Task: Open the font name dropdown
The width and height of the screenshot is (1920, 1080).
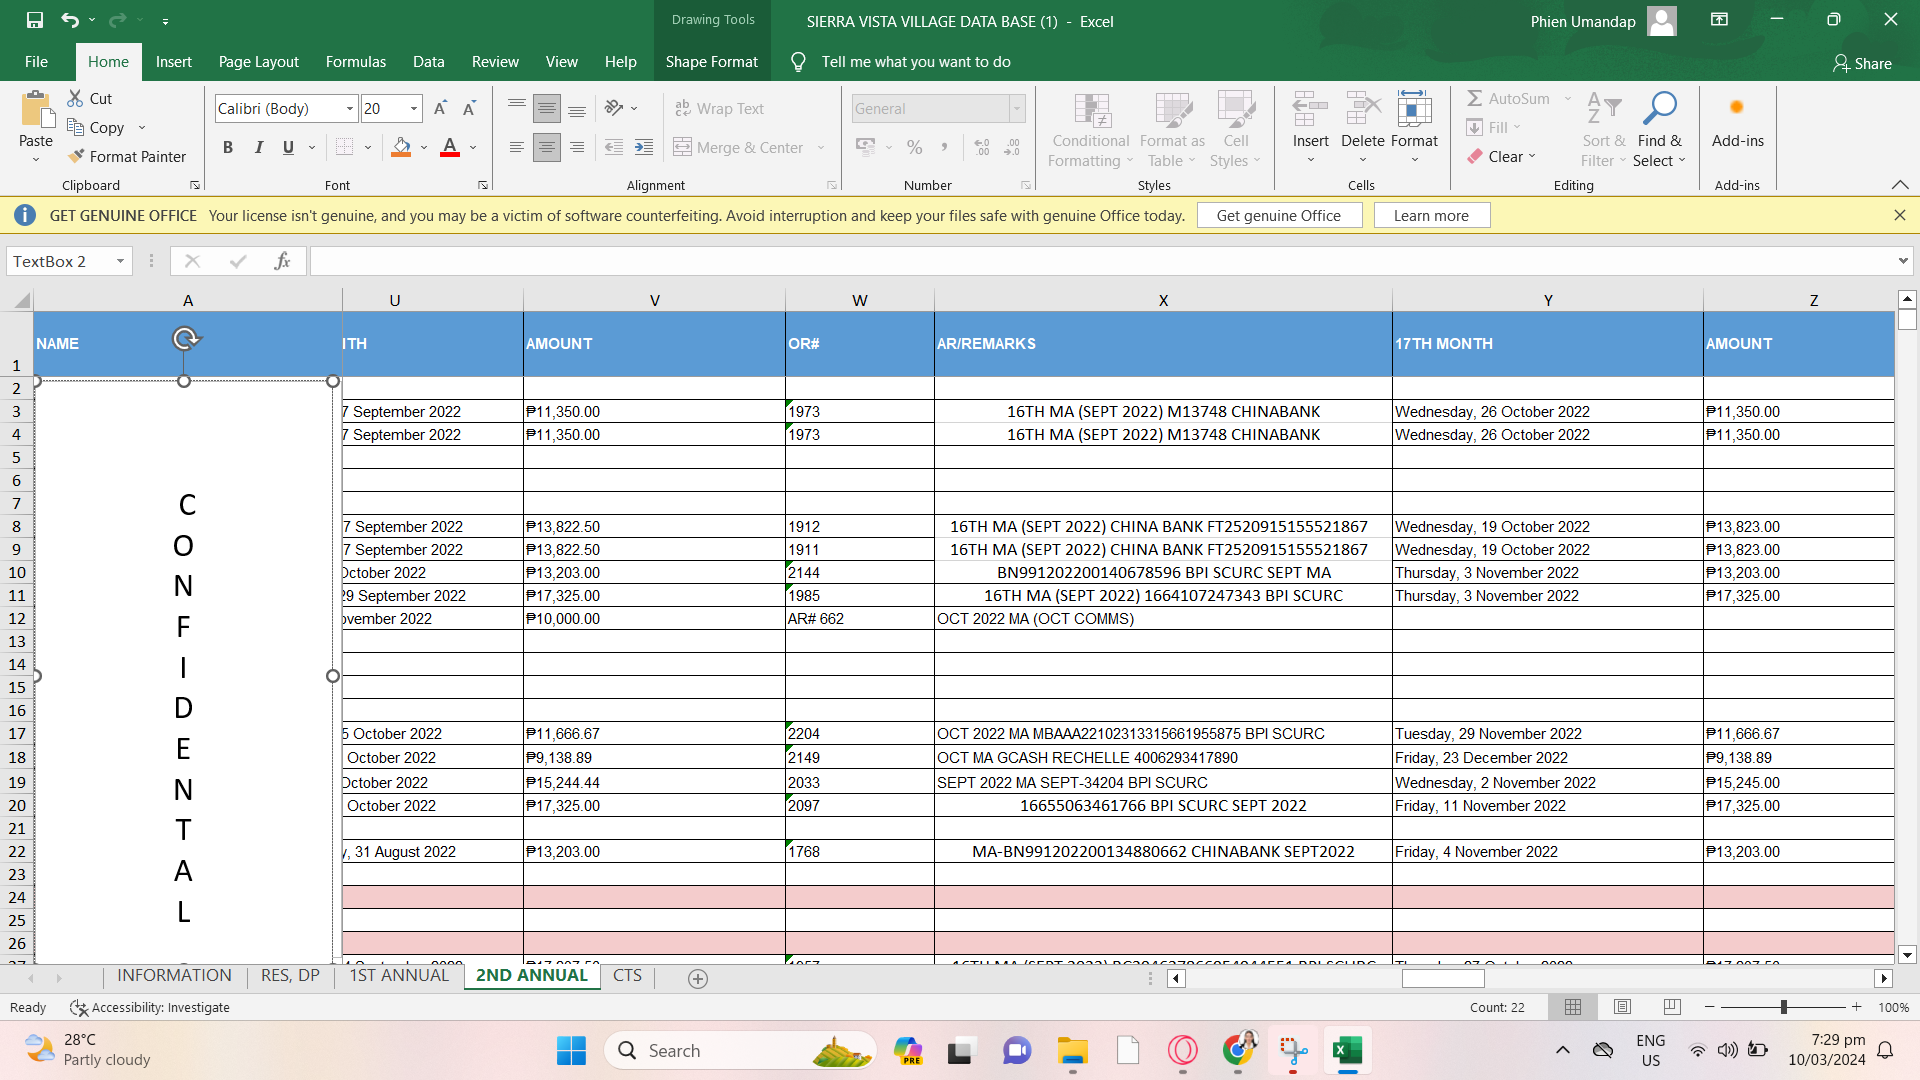Action: point(349,108)
